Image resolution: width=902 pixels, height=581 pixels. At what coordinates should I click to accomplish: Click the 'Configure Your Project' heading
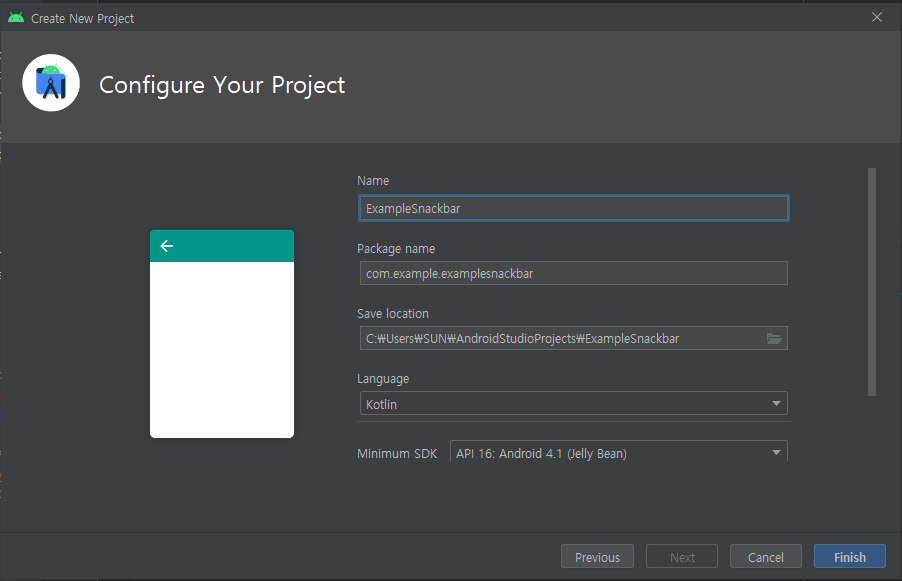point(222,85)
